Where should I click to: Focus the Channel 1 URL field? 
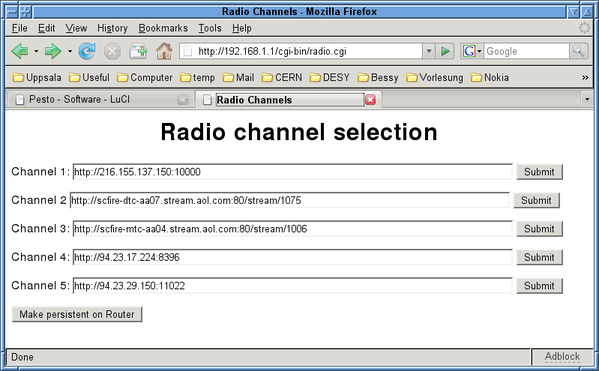[x=292, y=172]
